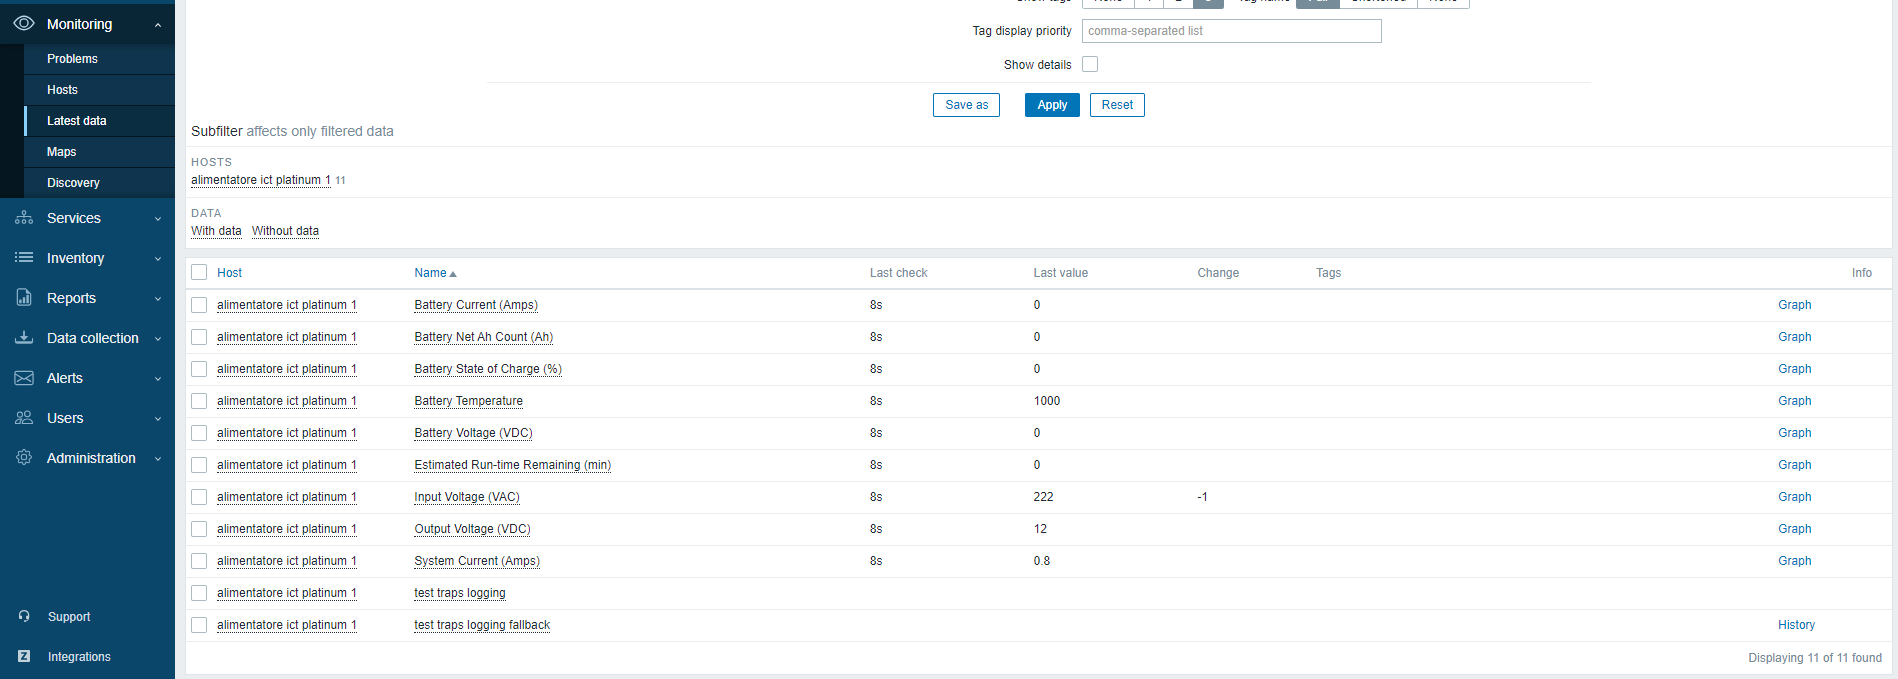This screenshot has height=679, width=1898.
Task: Click alimentatore ict platinum 1 subfilter host
Action: pos(261,180)
